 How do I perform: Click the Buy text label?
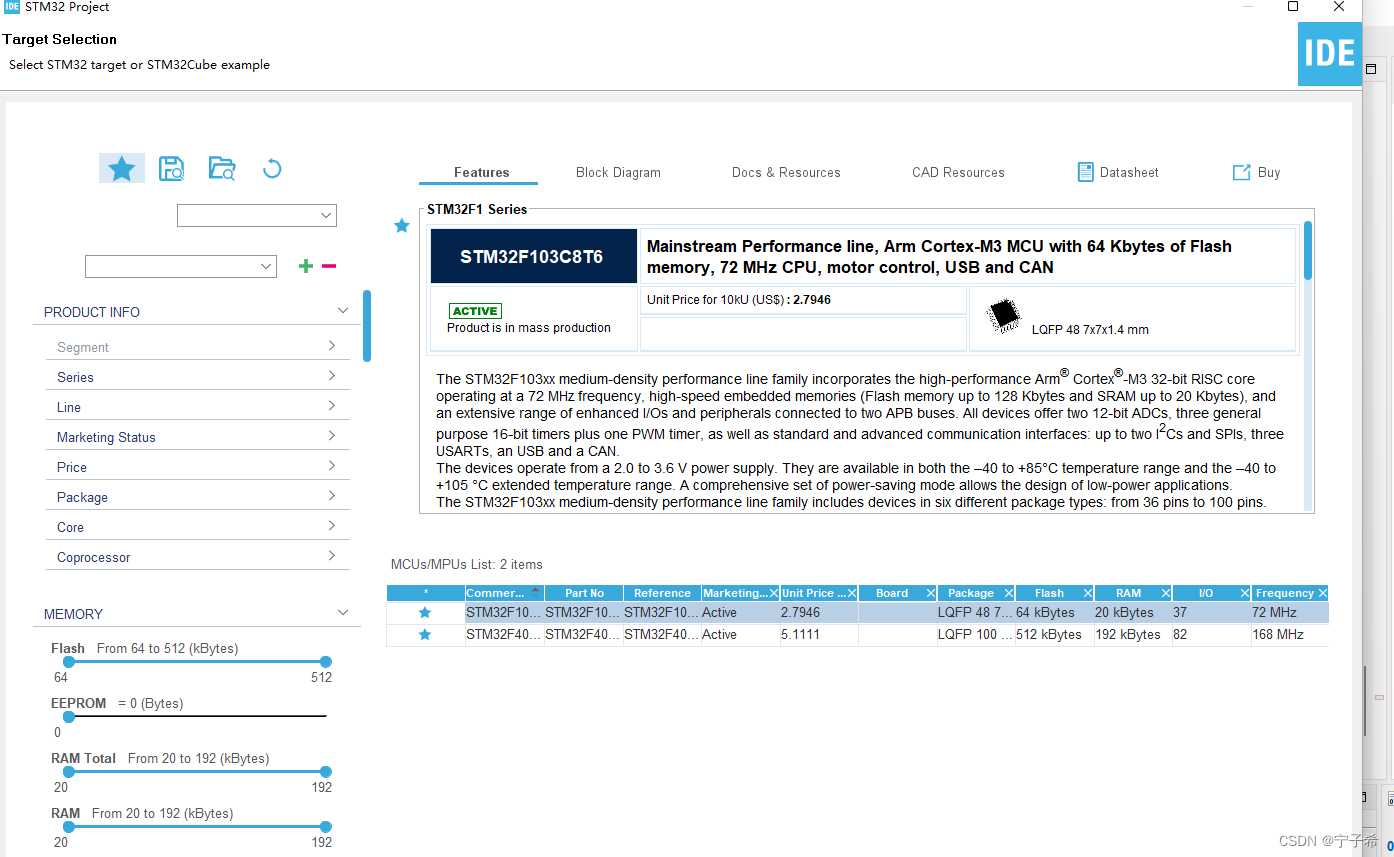[x=1269, y=172]
